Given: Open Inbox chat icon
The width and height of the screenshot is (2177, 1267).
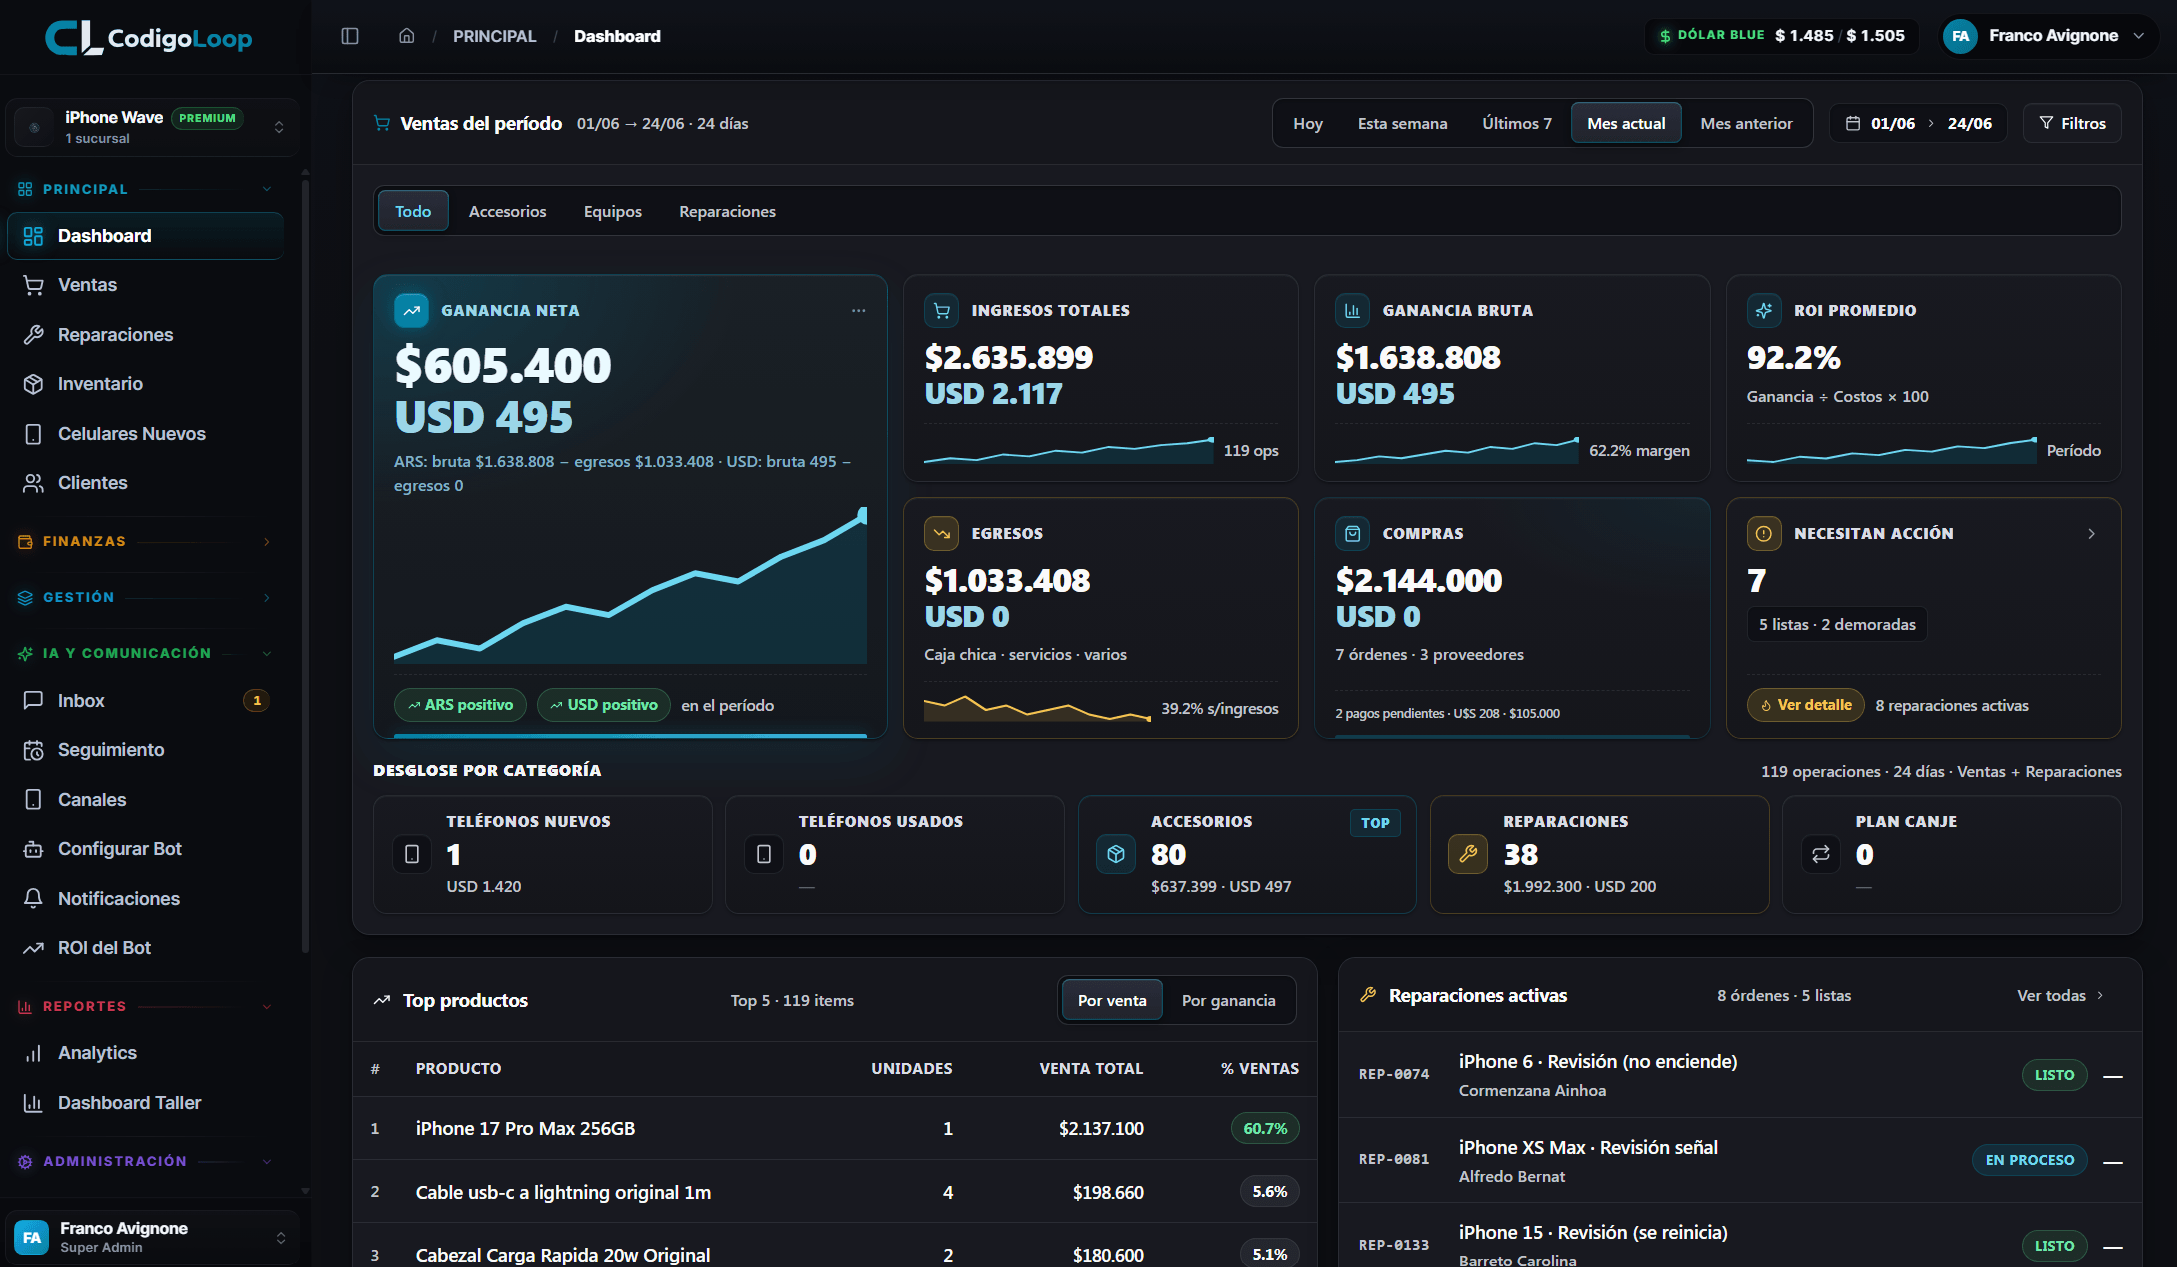Looking at the screenshot, I should point(33,700).
